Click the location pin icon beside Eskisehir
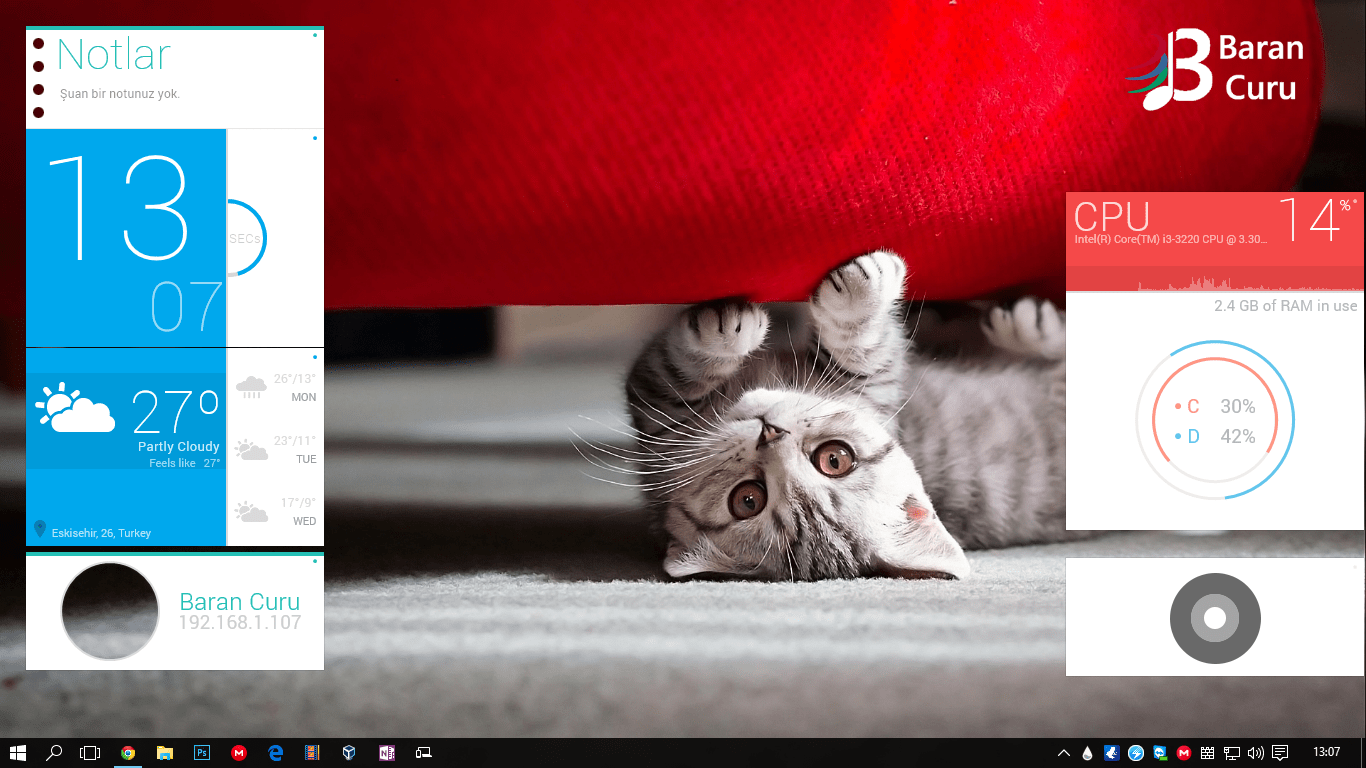The width and height of the screenshot is (1366, 768). tap(40, 529)
